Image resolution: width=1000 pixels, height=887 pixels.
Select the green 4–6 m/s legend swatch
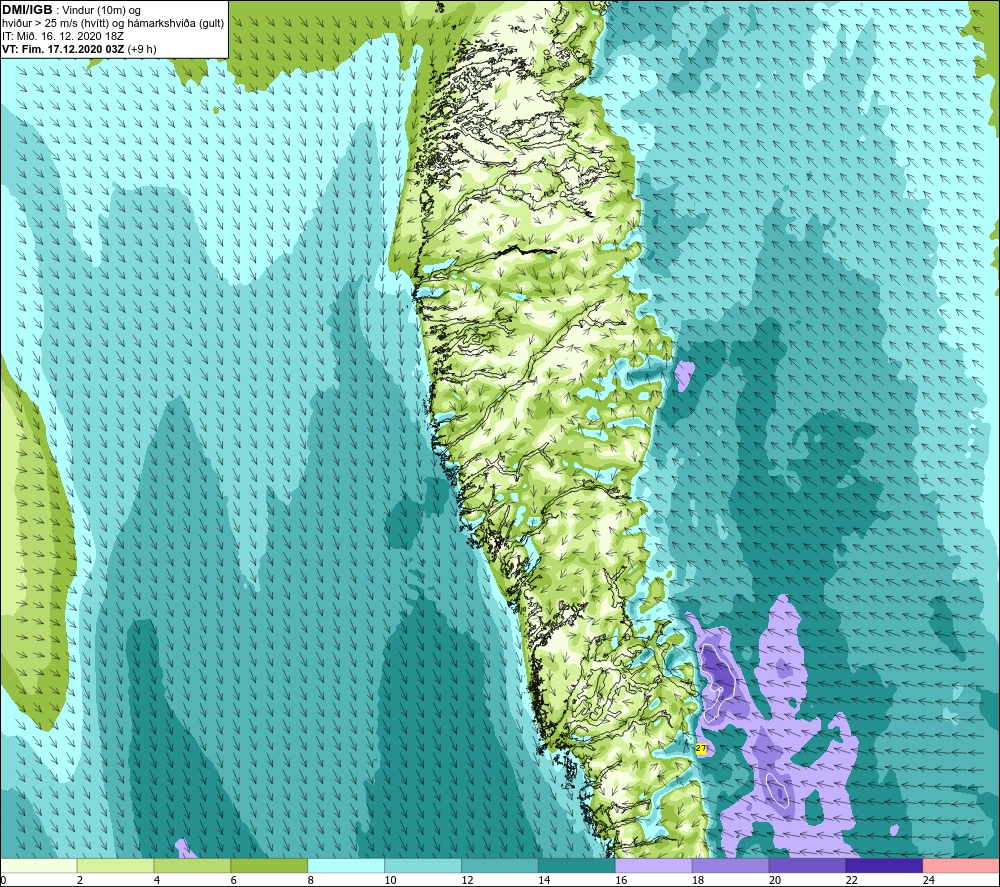pos(192,865)
